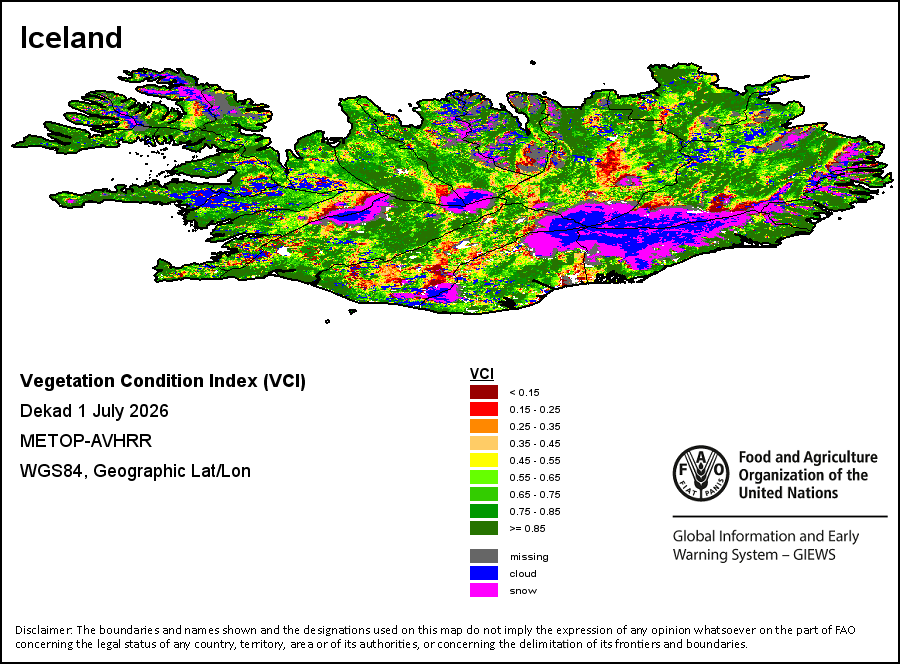This screenshot has width=900, height=664.
Task: Click the 'METOP-AVHRR' sensor label
Action: [86, 441]
